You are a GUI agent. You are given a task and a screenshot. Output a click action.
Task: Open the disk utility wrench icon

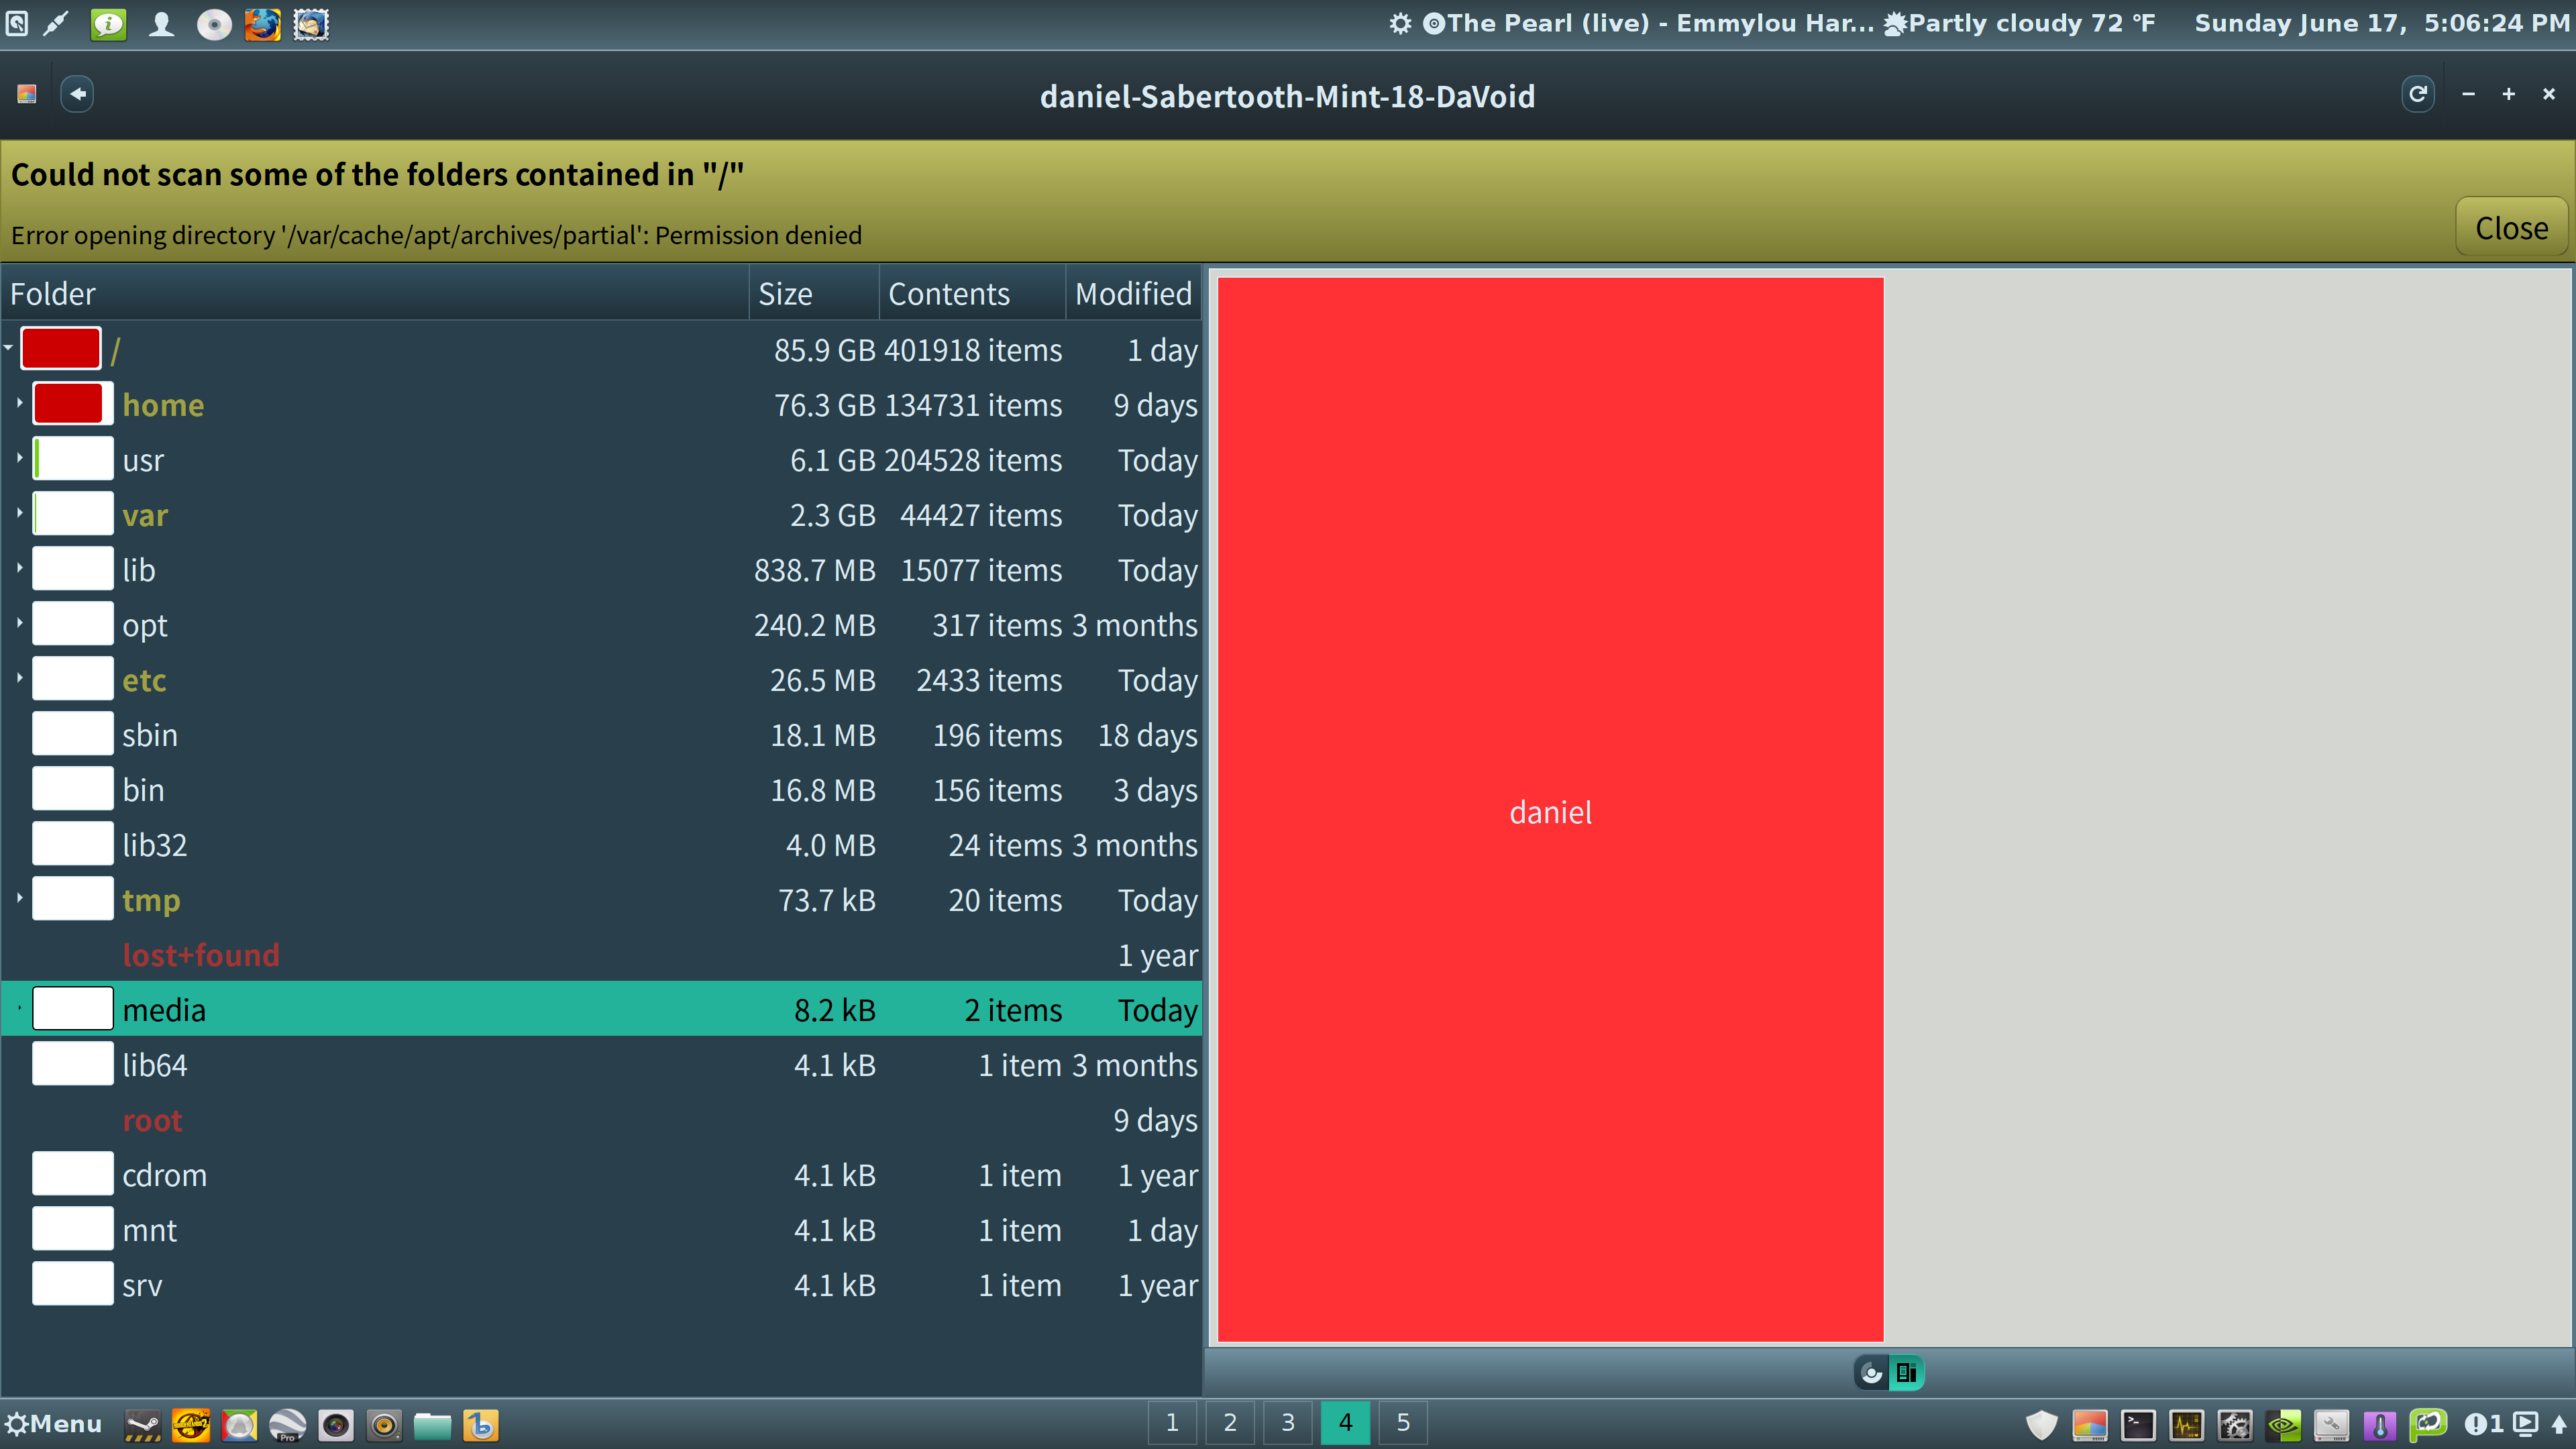(x=2331, y=1425)
